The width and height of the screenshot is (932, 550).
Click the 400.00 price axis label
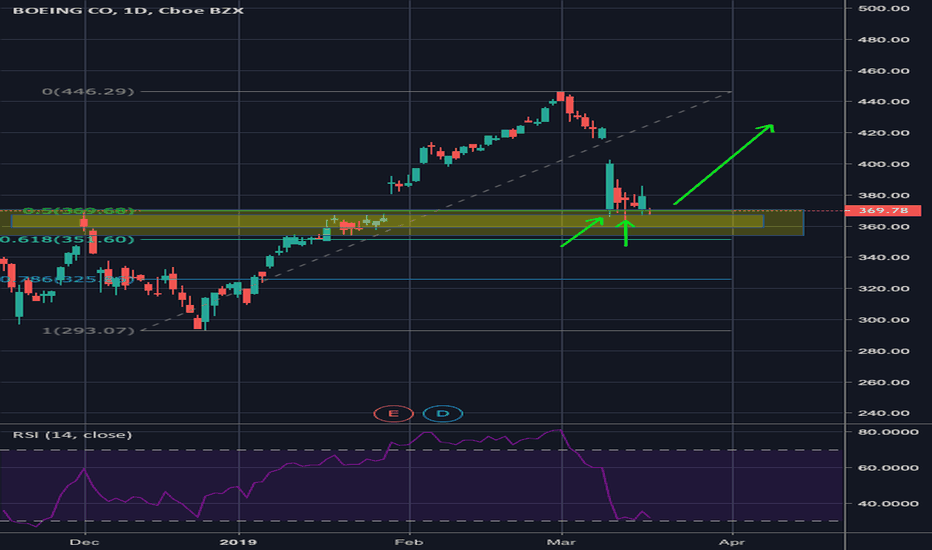point(883,164)
